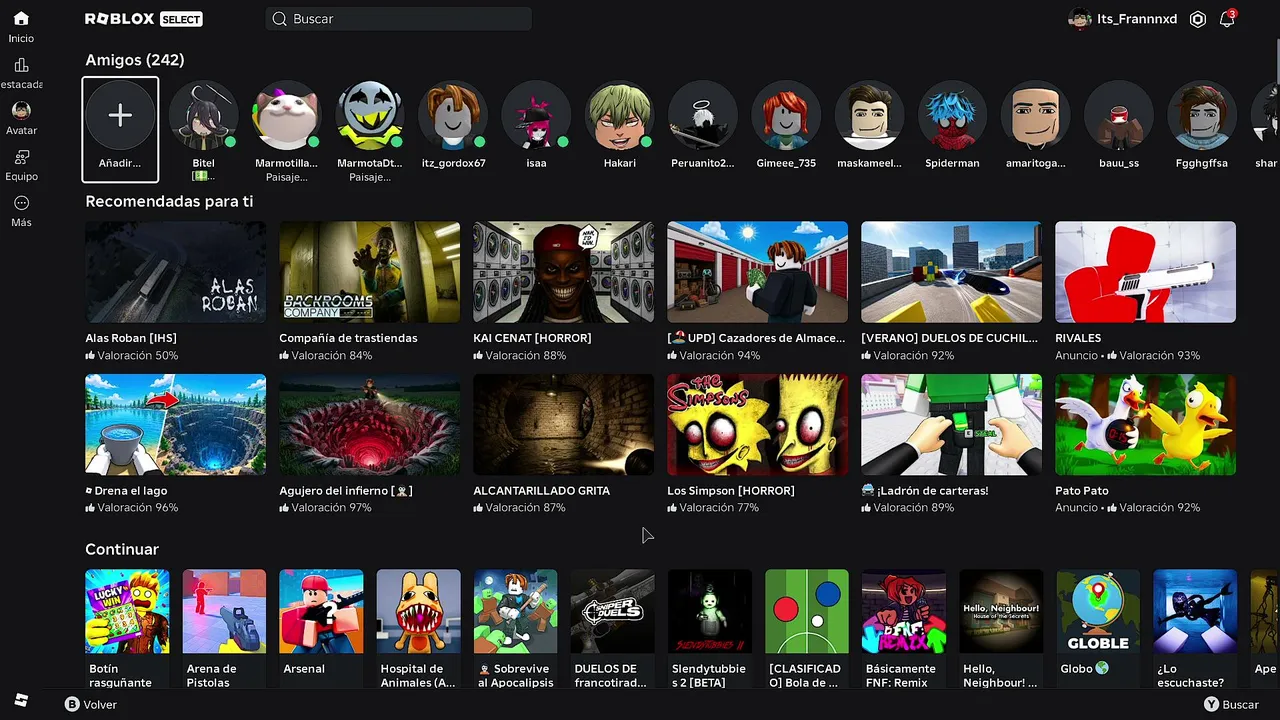The height and width of the screenshot is (720, 1280).
Task: Open friend Fgghgffsa's avatar
Action: (1202, 116)
